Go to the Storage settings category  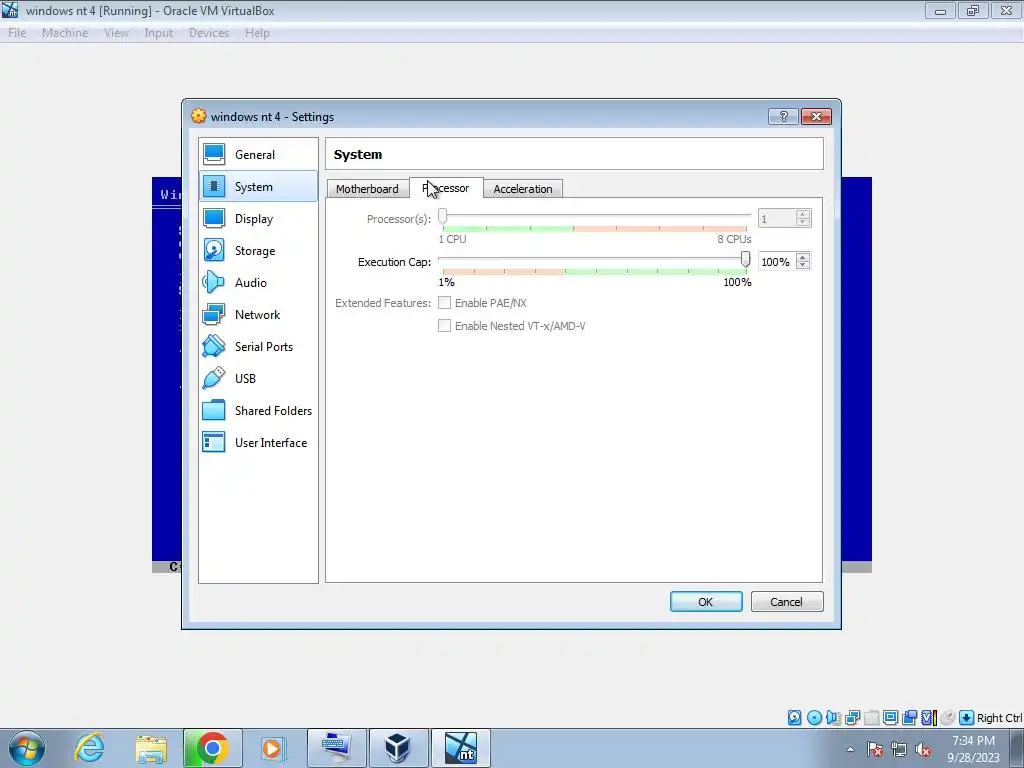tap(258, 251)
